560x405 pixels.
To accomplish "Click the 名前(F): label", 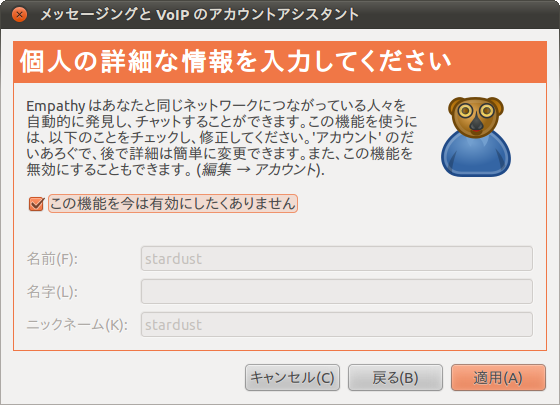I will pyautogui.click(x=52, y=259).
